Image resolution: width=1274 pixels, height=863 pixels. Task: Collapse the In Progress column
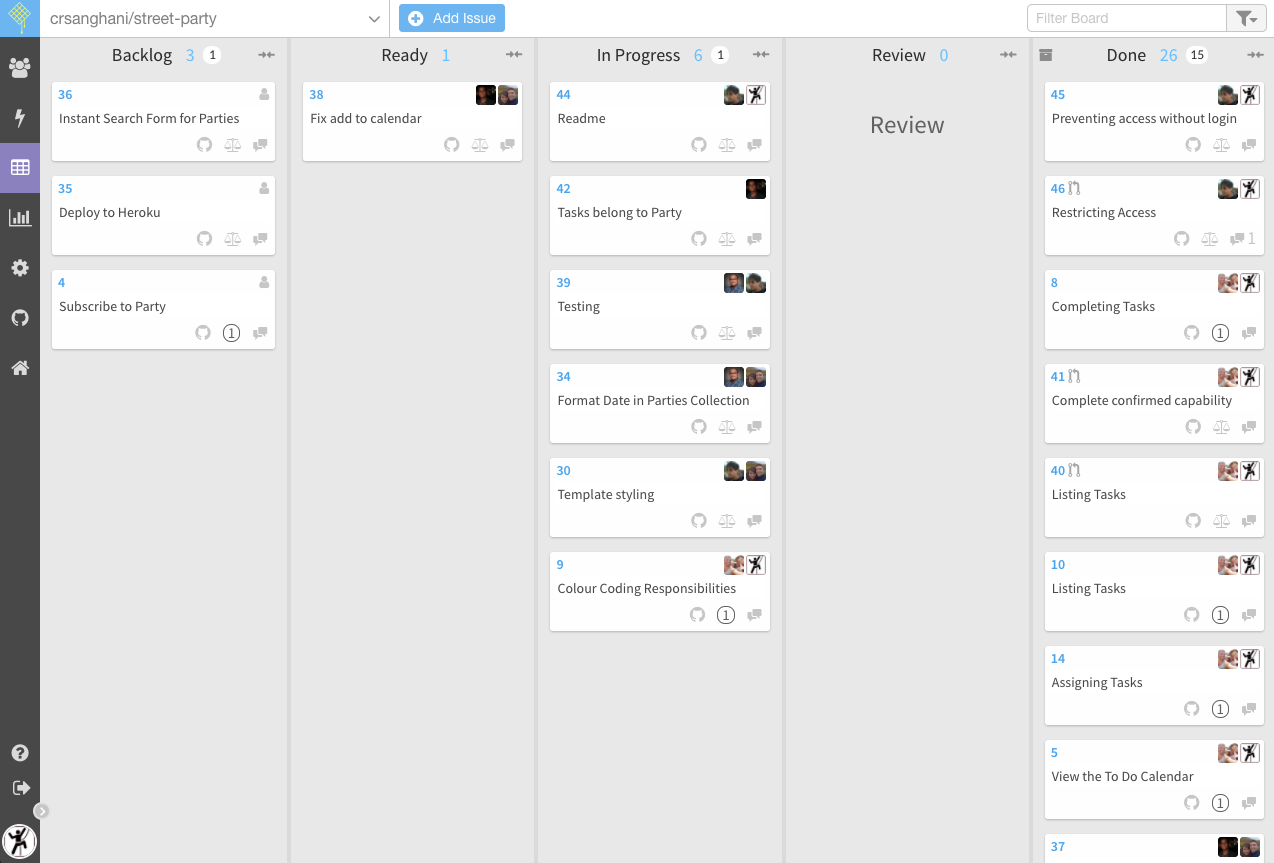click(762, 55)
